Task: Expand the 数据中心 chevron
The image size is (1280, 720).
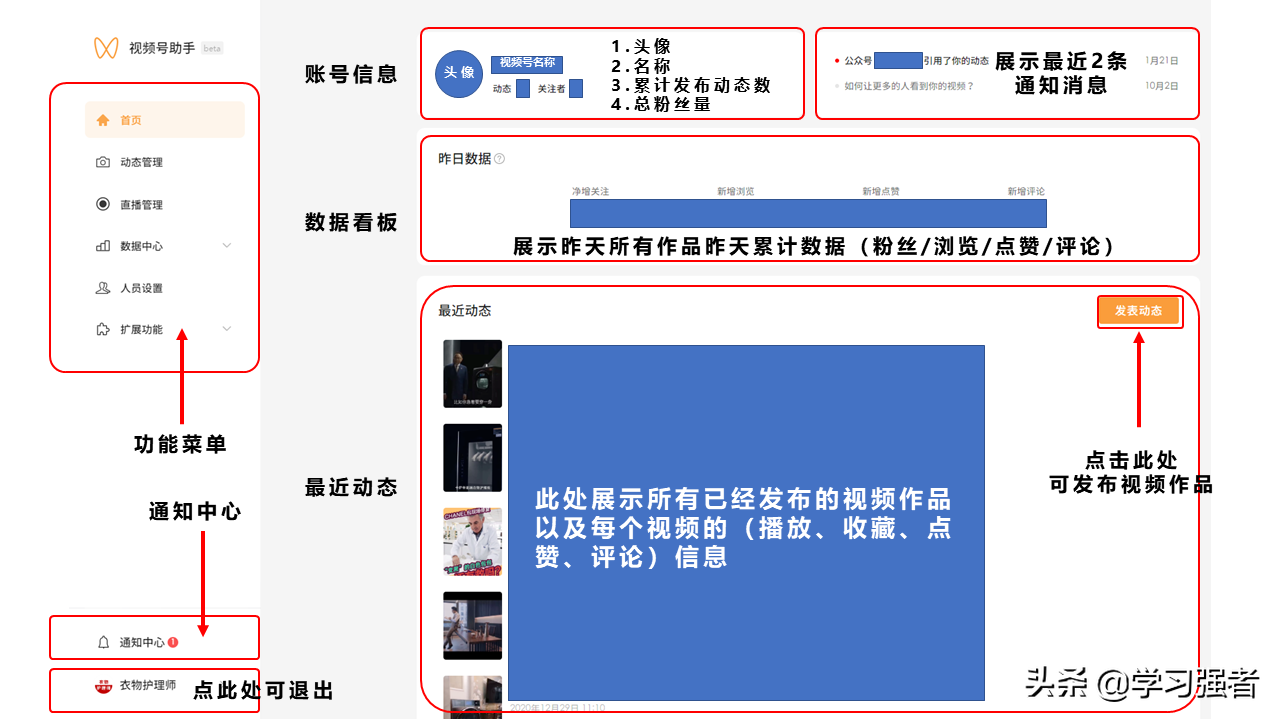Action: point(226,245)
